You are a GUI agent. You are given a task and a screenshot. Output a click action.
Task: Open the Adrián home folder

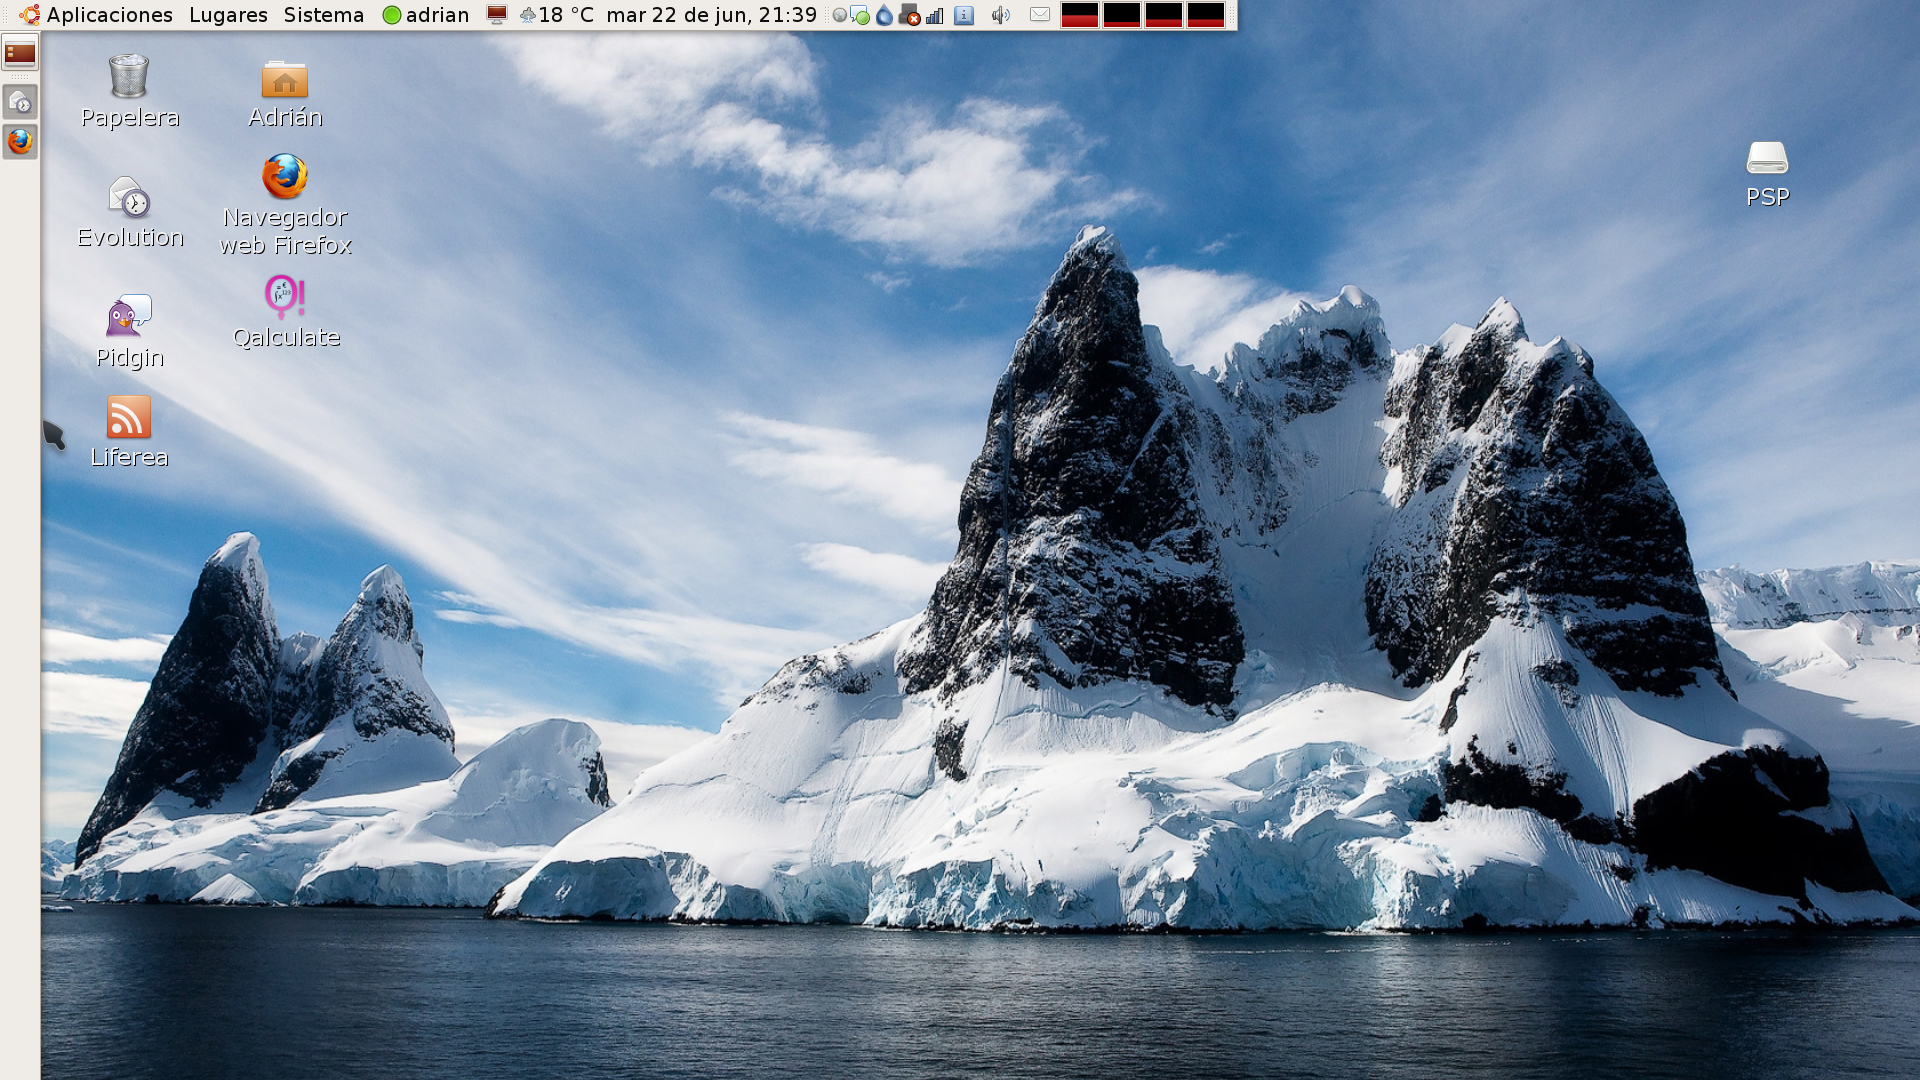285,80
